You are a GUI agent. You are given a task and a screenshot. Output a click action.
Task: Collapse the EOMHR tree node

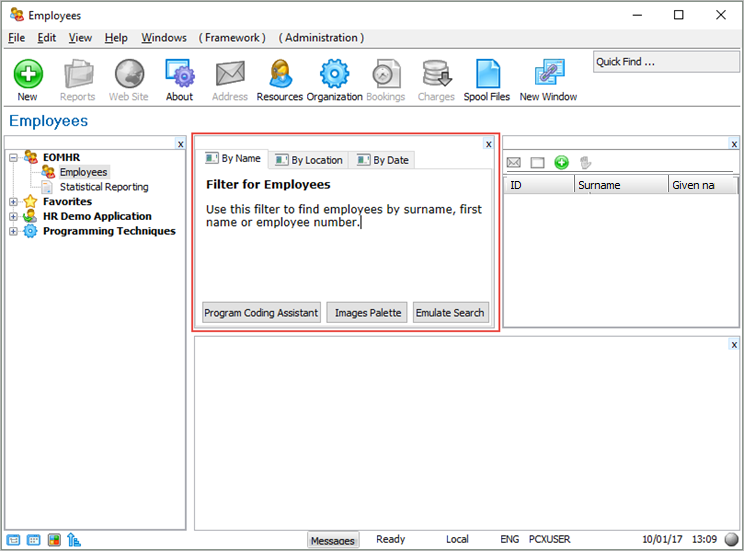coord(13,157)
